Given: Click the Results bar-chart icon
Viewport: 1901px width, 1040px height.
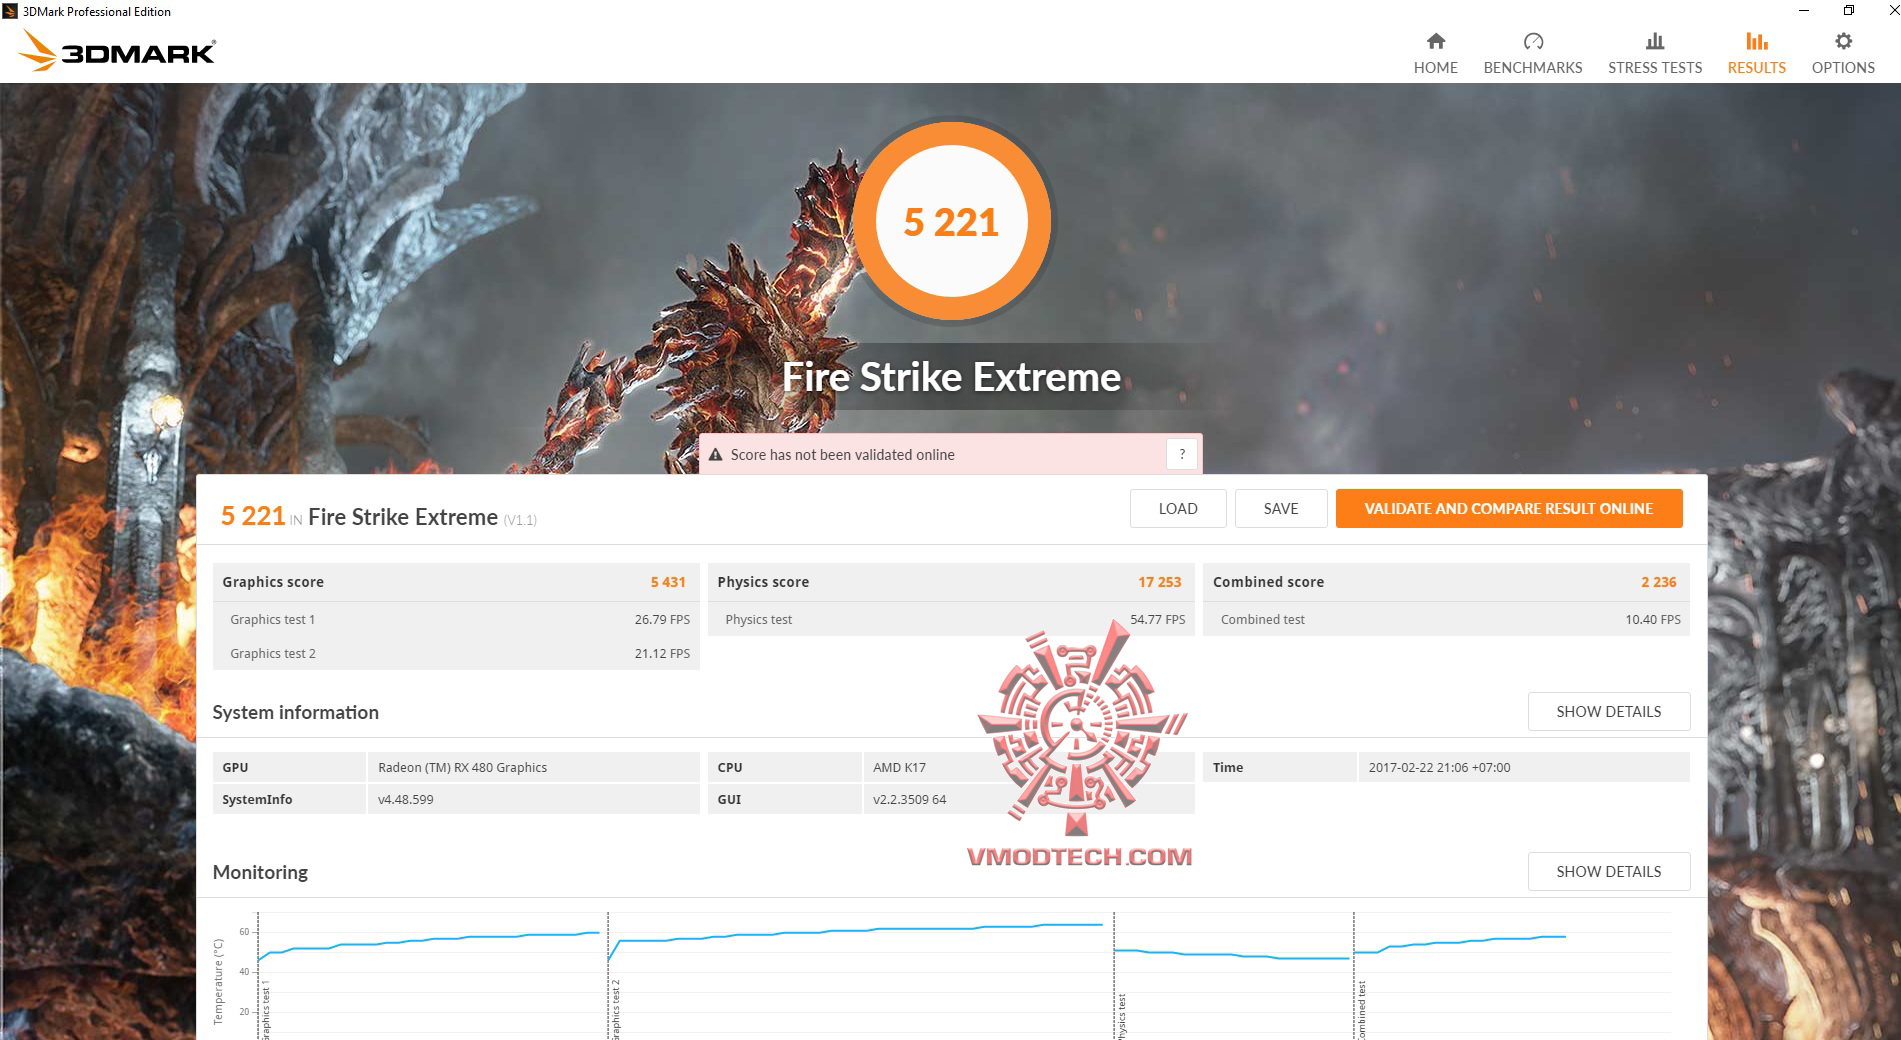Looking at the screenshot, I should point(1755,42).
